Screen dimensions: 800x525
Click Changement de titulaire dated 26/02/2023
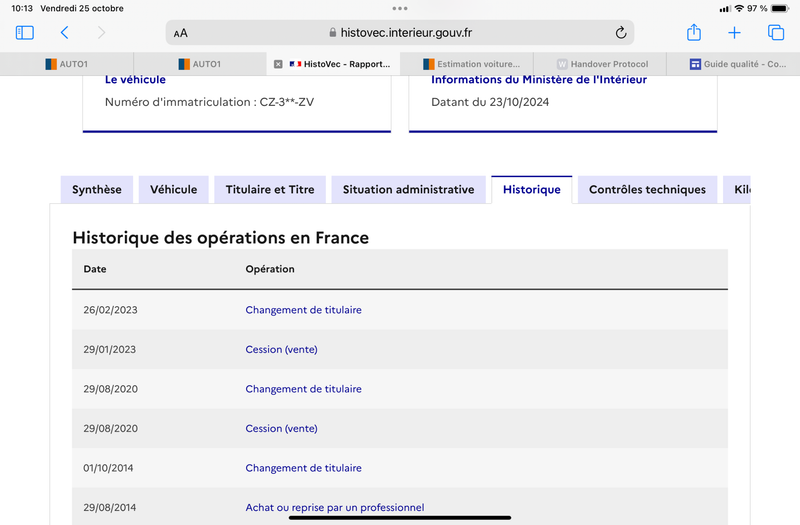tap(303, 310)
